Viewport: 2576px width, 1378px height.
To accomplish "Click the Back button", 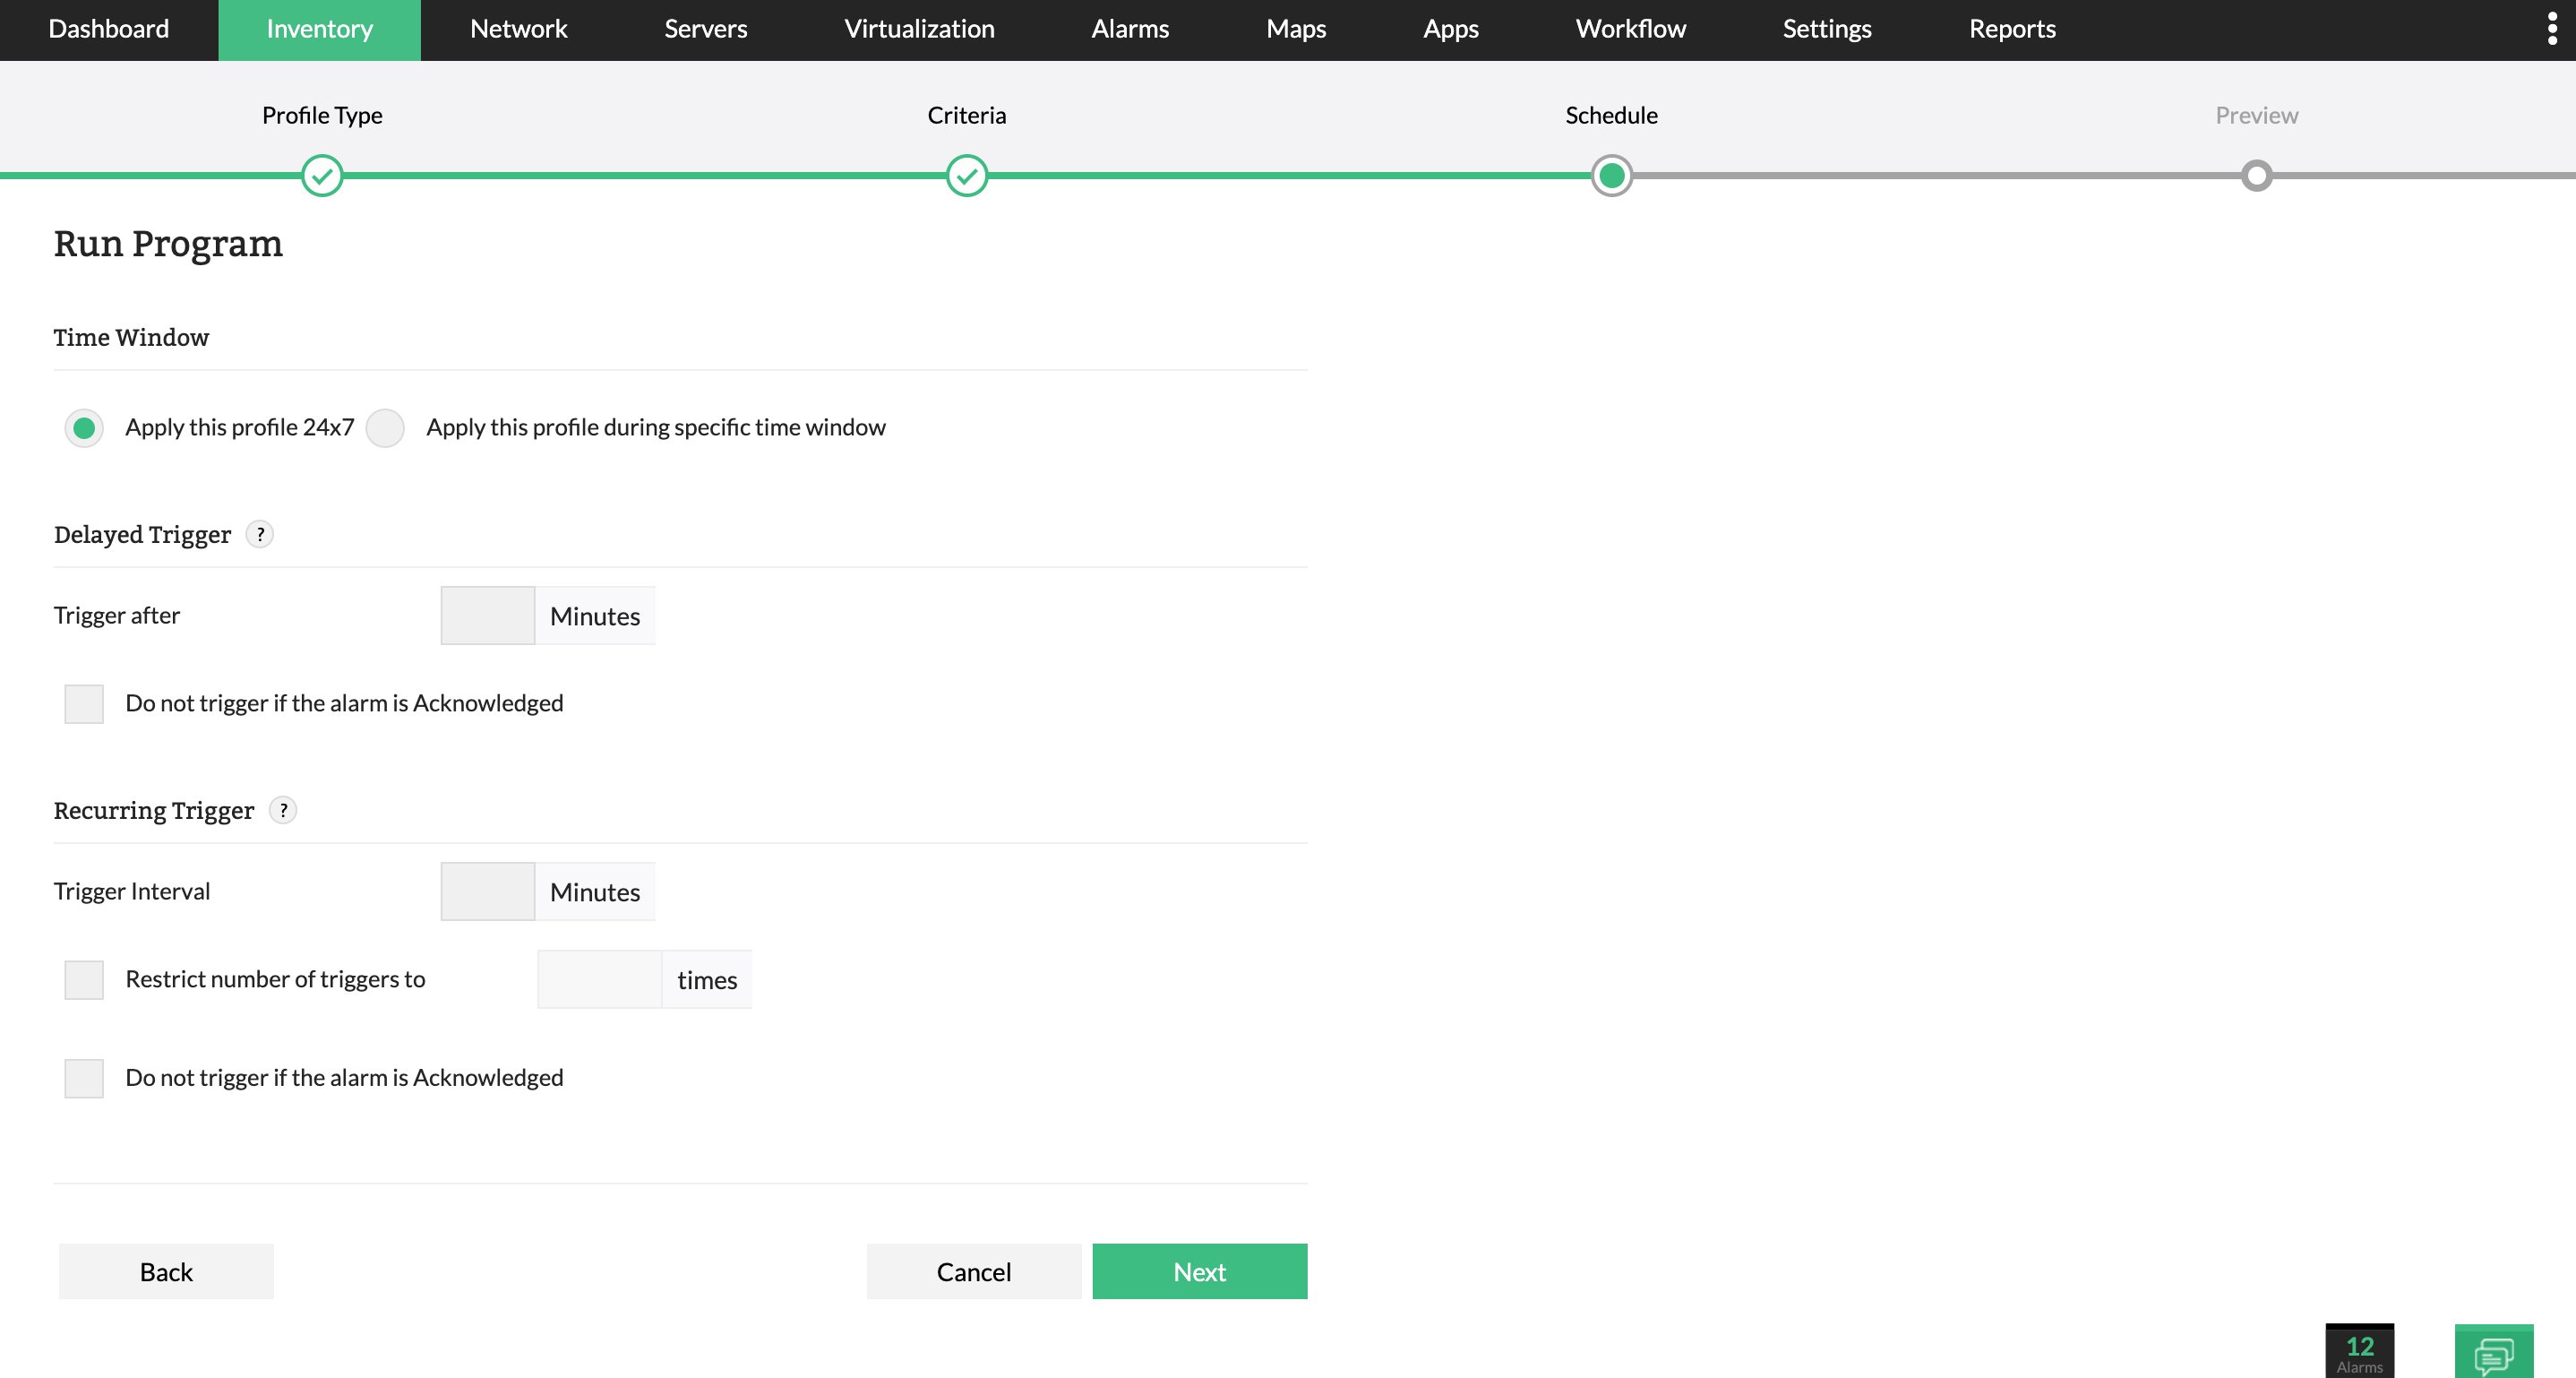I will [166, 1272].
